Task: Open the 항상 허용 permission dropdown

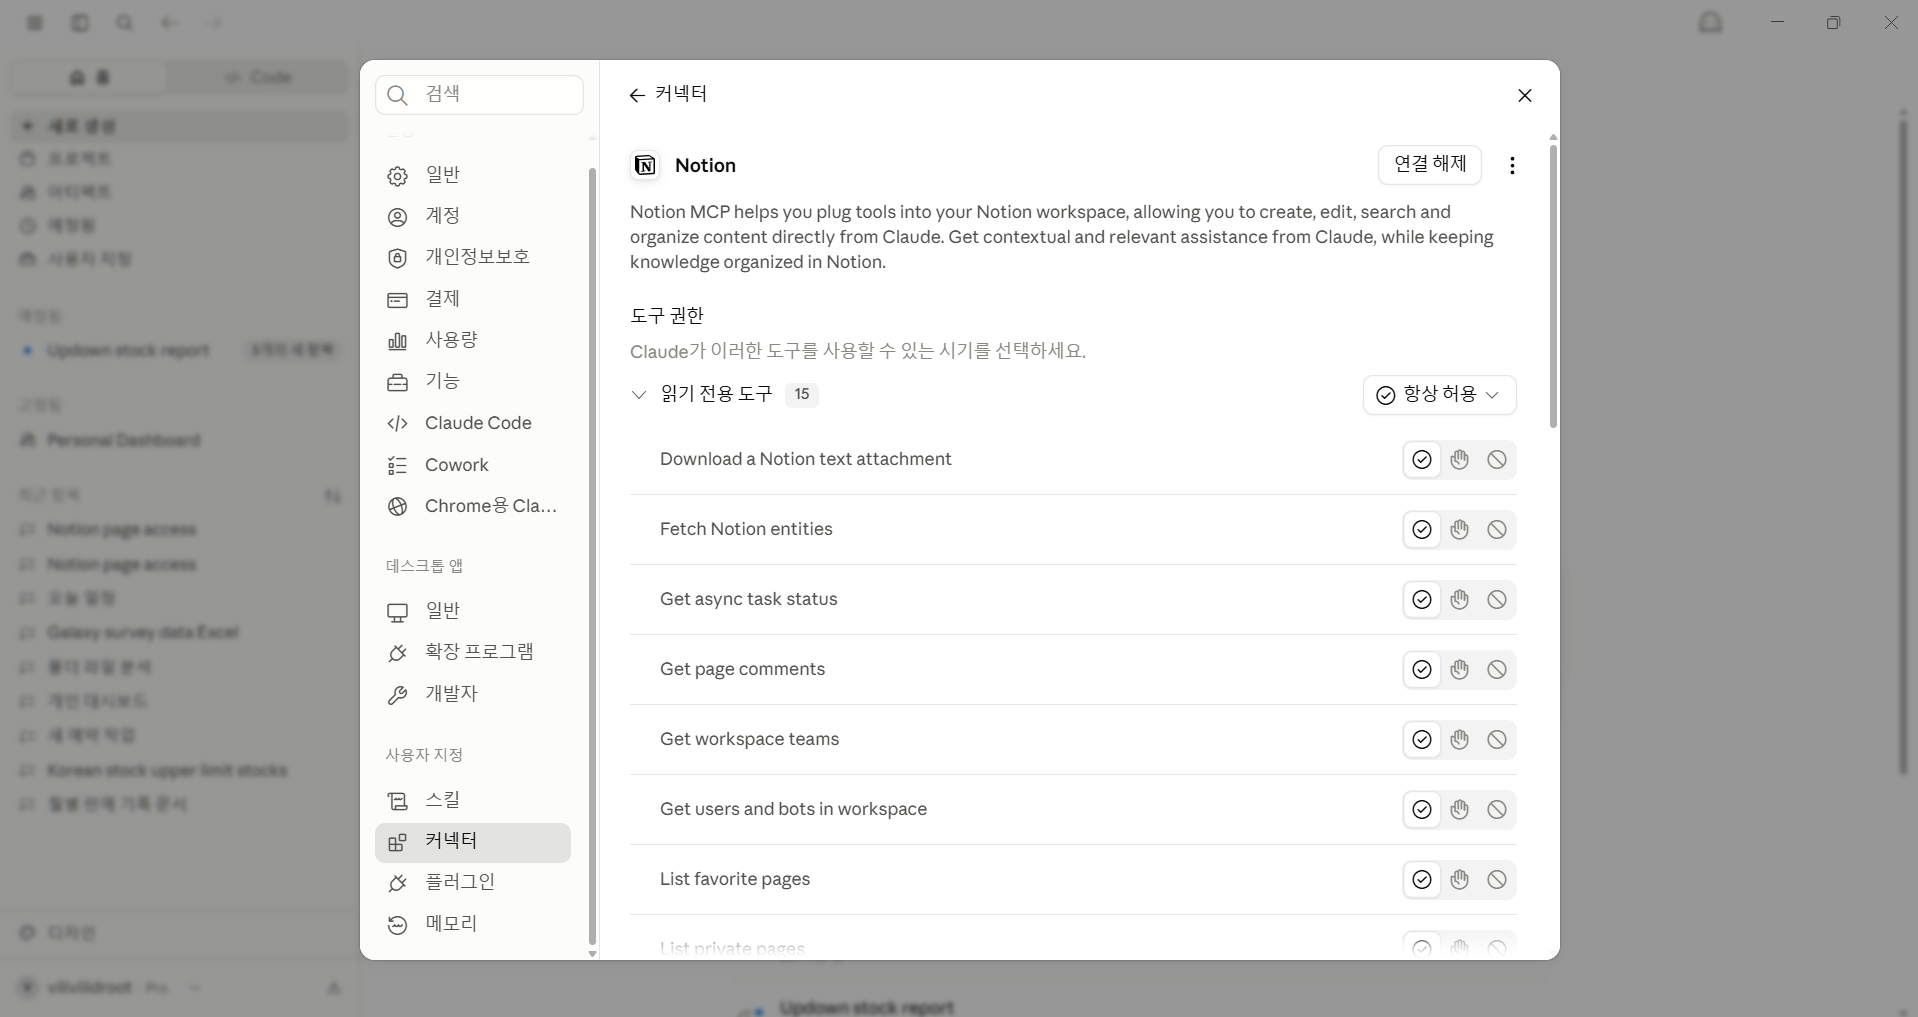Action: tap(1439, 395)
